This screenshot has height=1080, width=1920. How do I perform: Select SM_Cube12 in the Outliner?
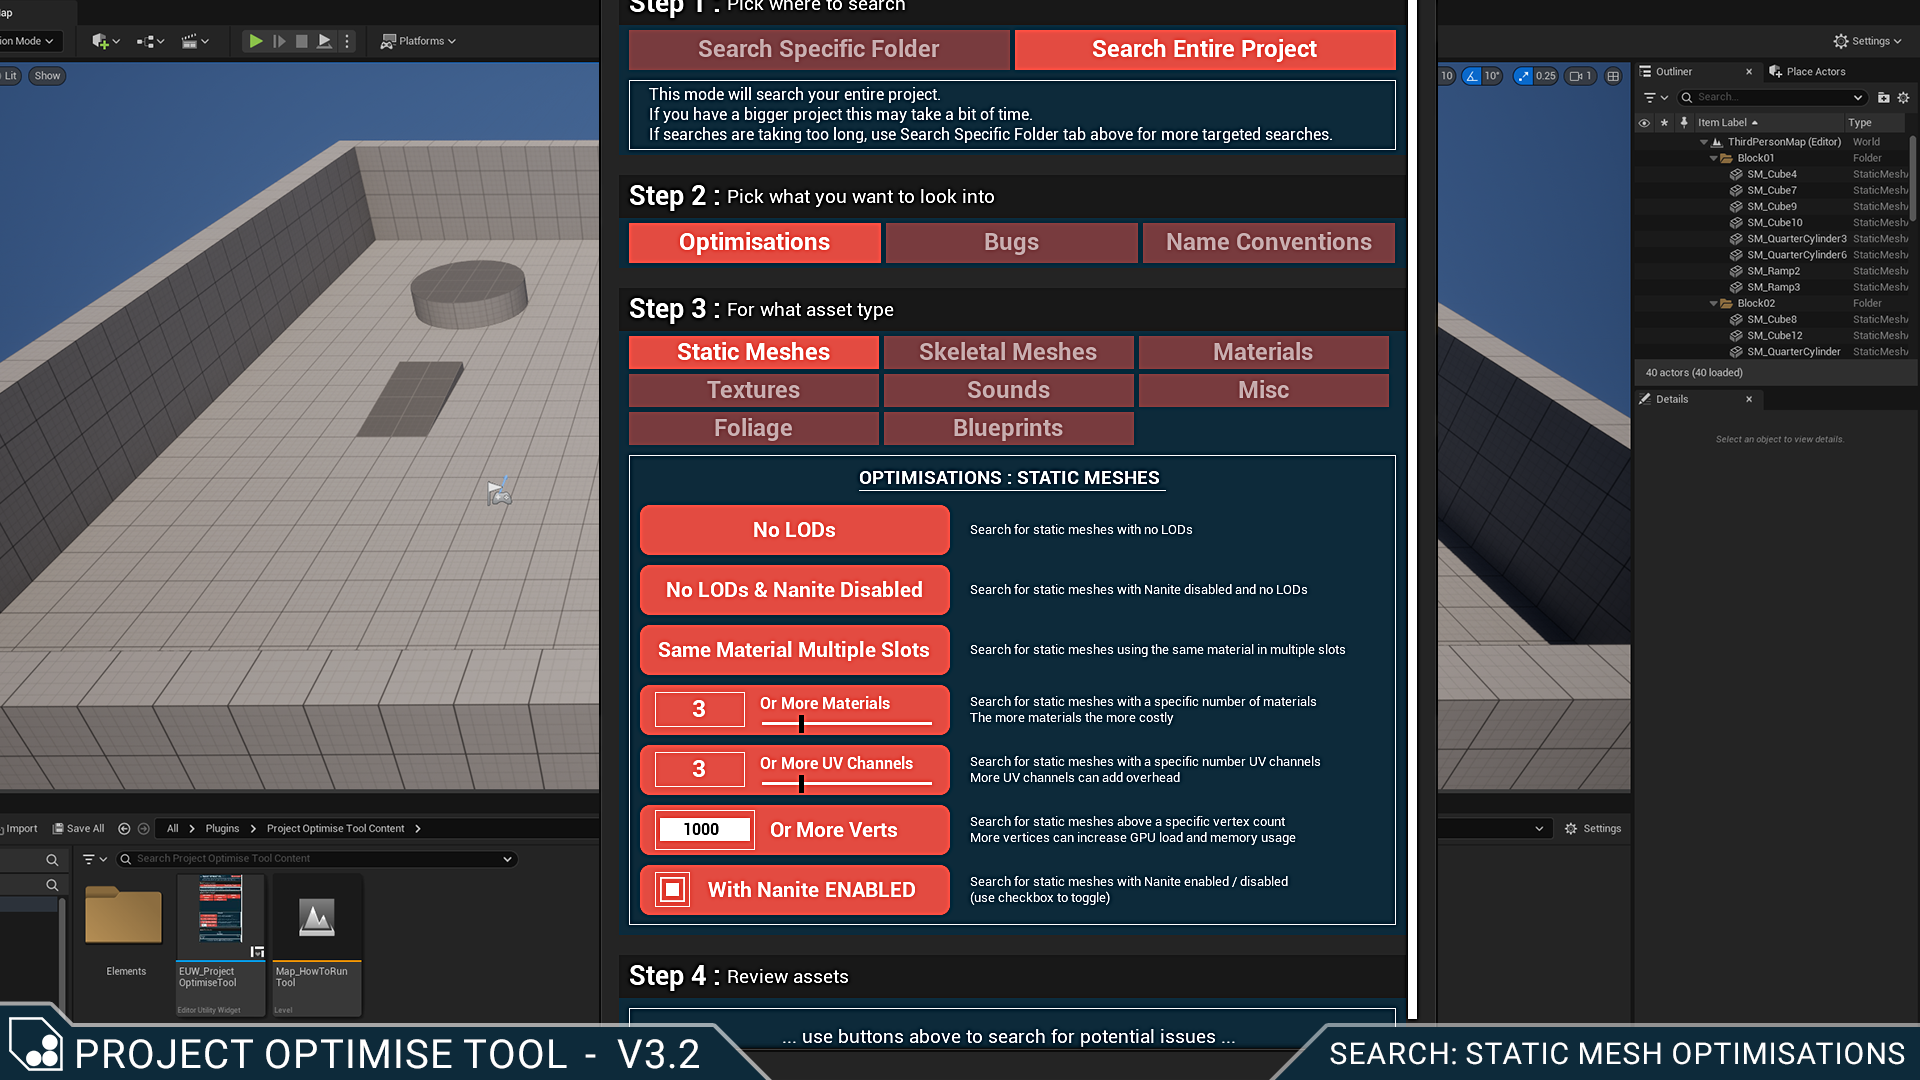pos(1774,336)
